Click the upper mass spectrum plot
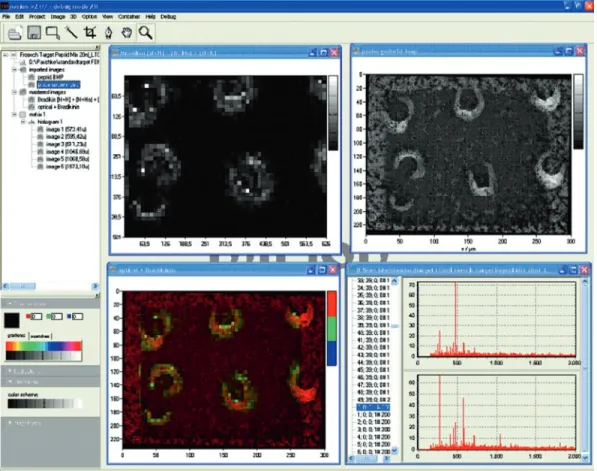597x471 pixels. coord(496,319)
